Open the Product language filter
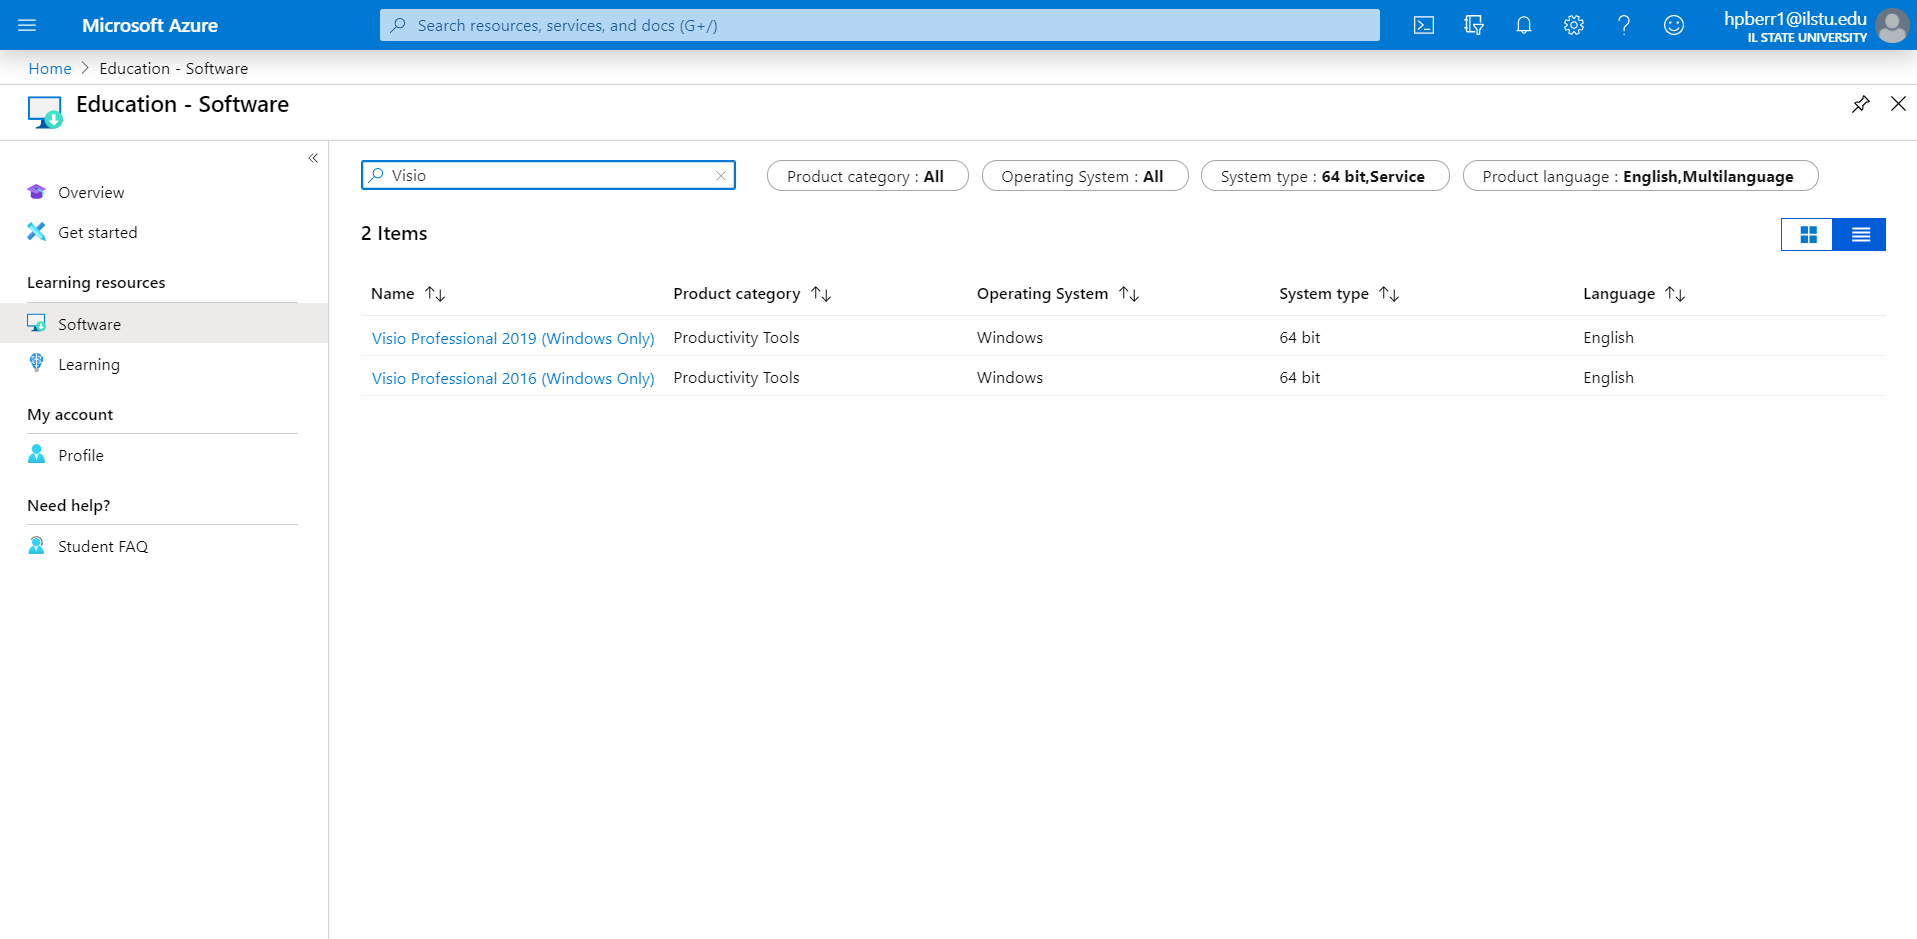The height and width of the screenshot is (939, 1917). click(x=1640, y=176)
